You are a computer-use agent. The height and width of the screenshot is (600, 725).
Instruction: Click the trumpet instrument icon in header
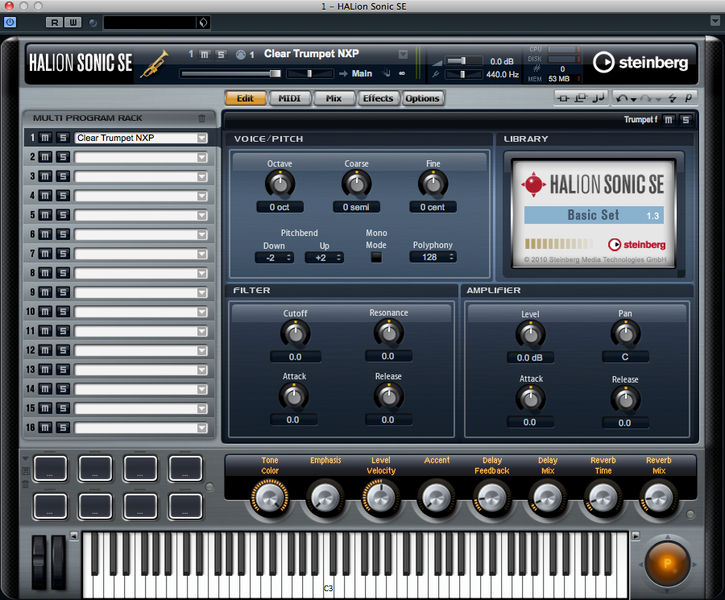coord(155,63)
